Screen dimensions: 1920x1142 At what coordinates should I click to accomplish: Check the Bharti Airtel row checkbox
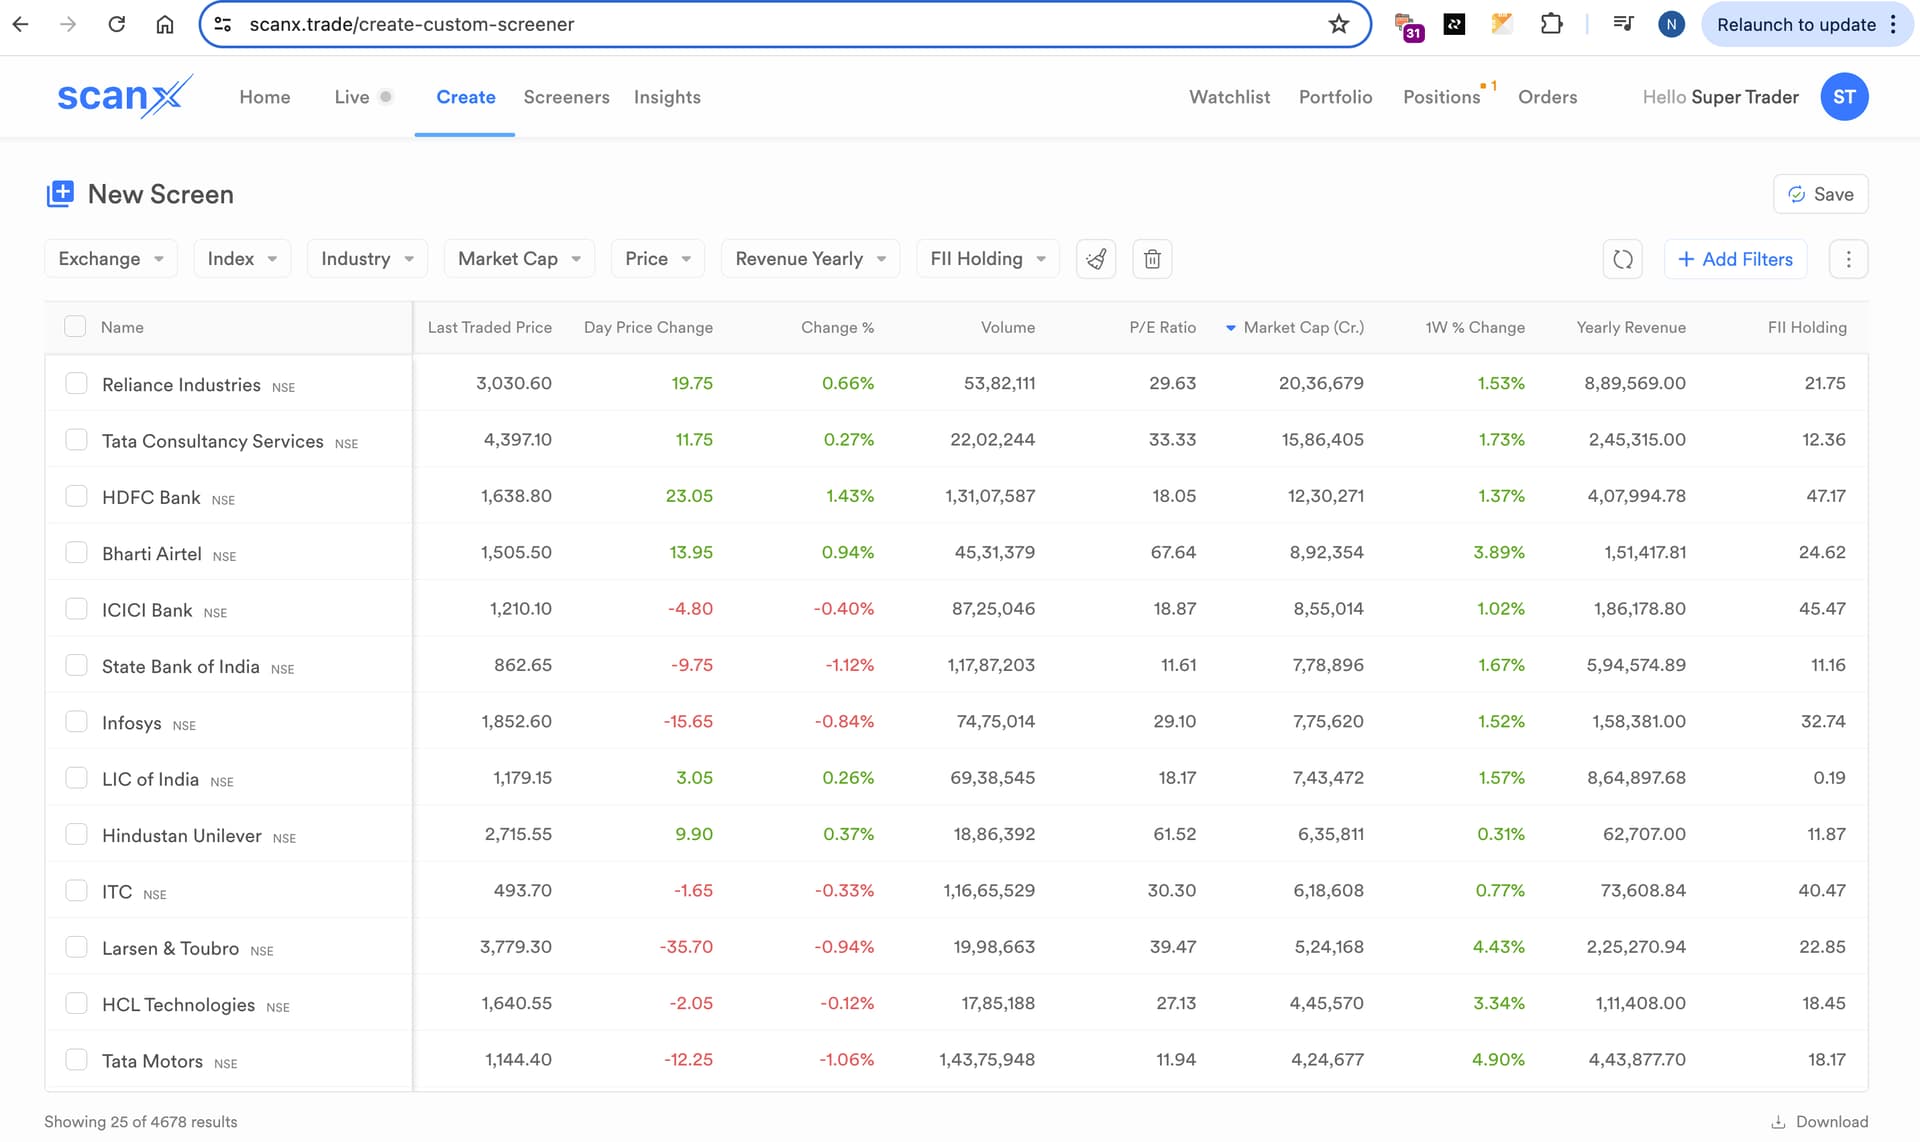tap(76, 552)
